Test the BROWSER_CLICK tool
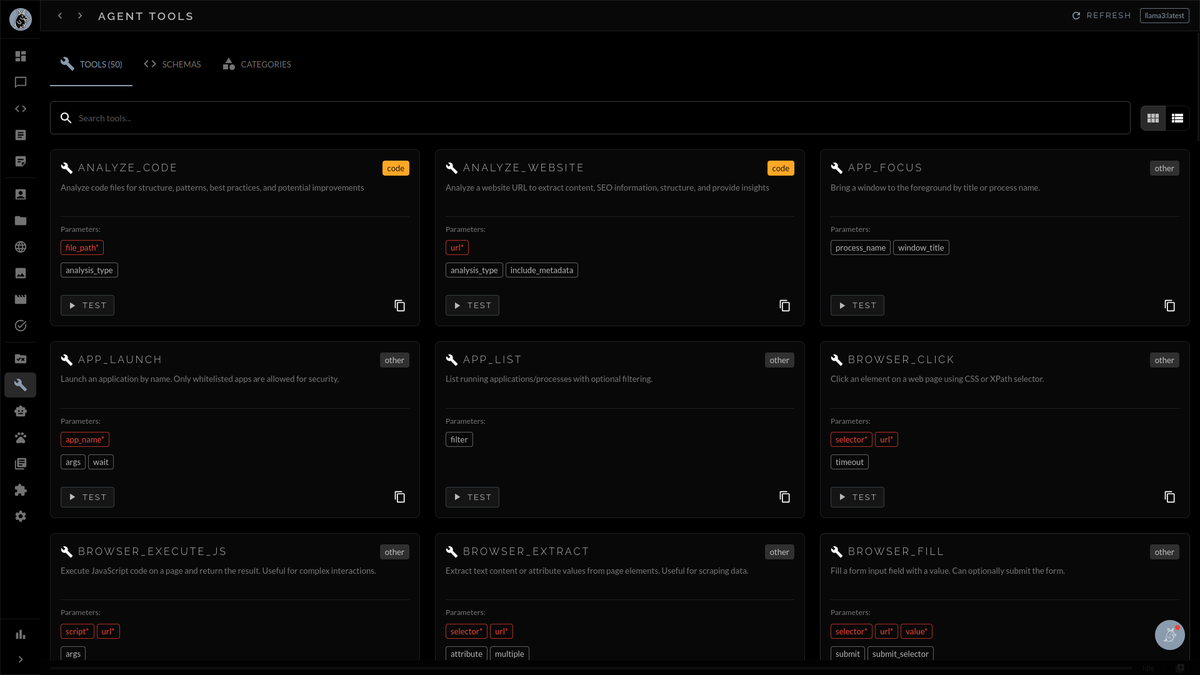Image resolution: width=1200 pixels, height=675 pixels. pos(857,497)
